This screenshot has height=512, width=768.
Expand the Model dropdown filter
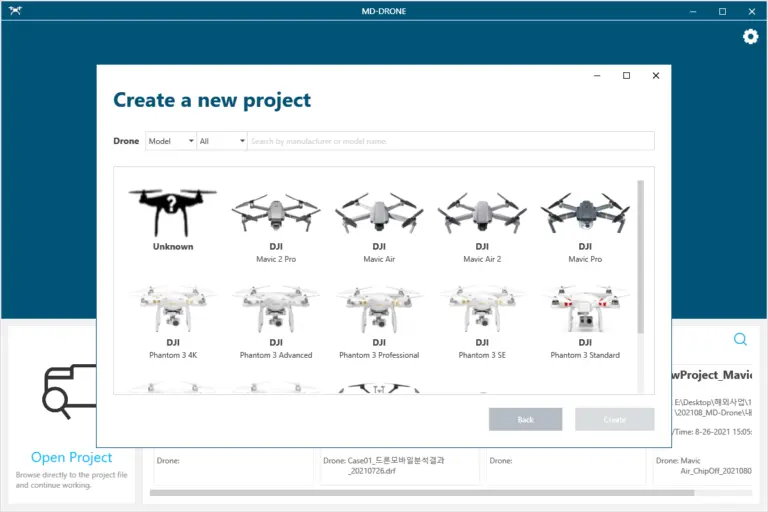coord(171,142)
